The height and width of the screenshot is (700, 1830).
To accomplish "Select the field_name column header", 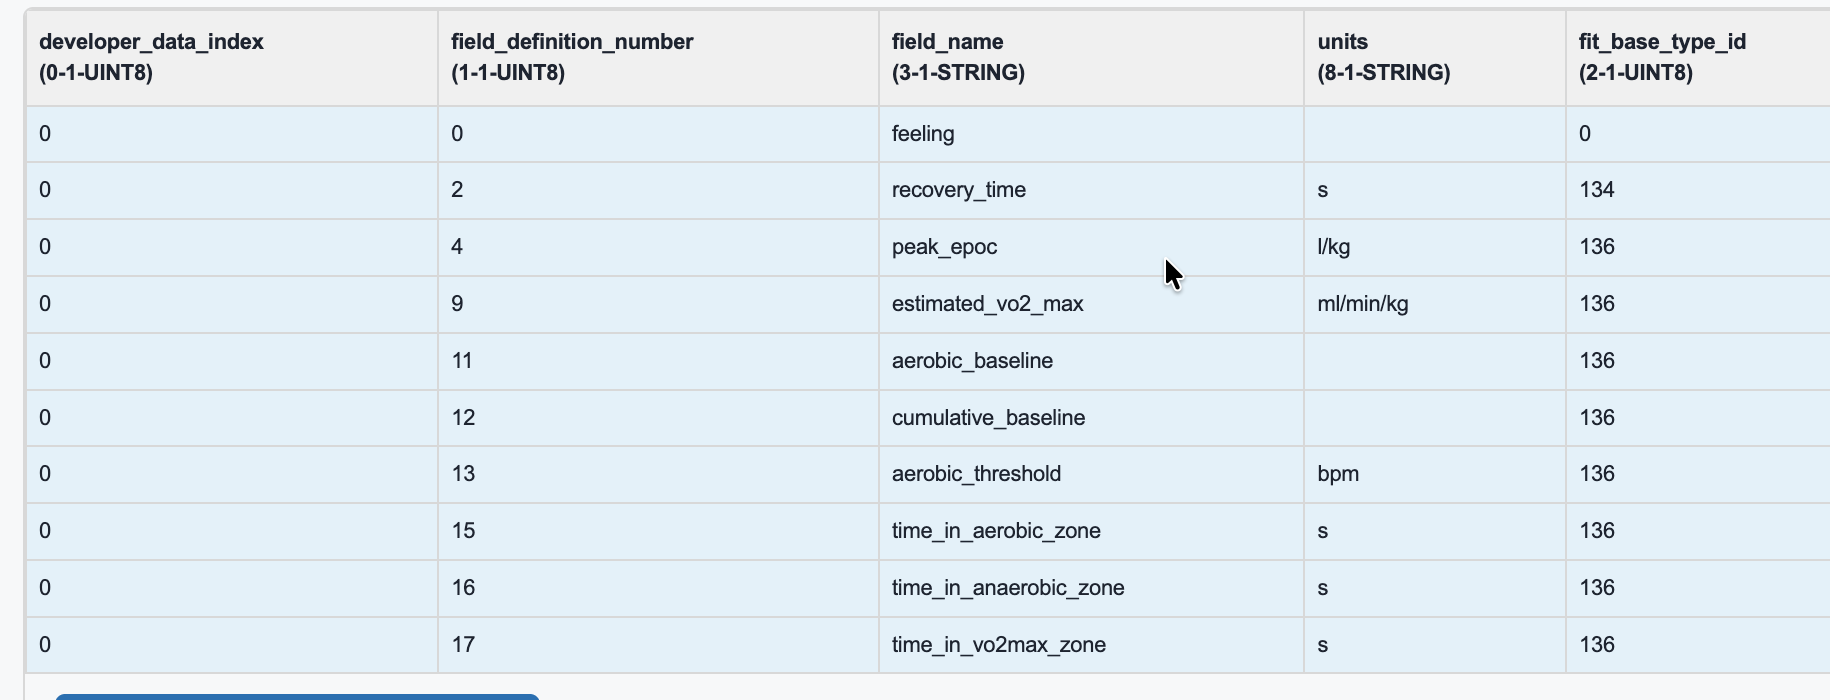I will (x=958, y=57).
